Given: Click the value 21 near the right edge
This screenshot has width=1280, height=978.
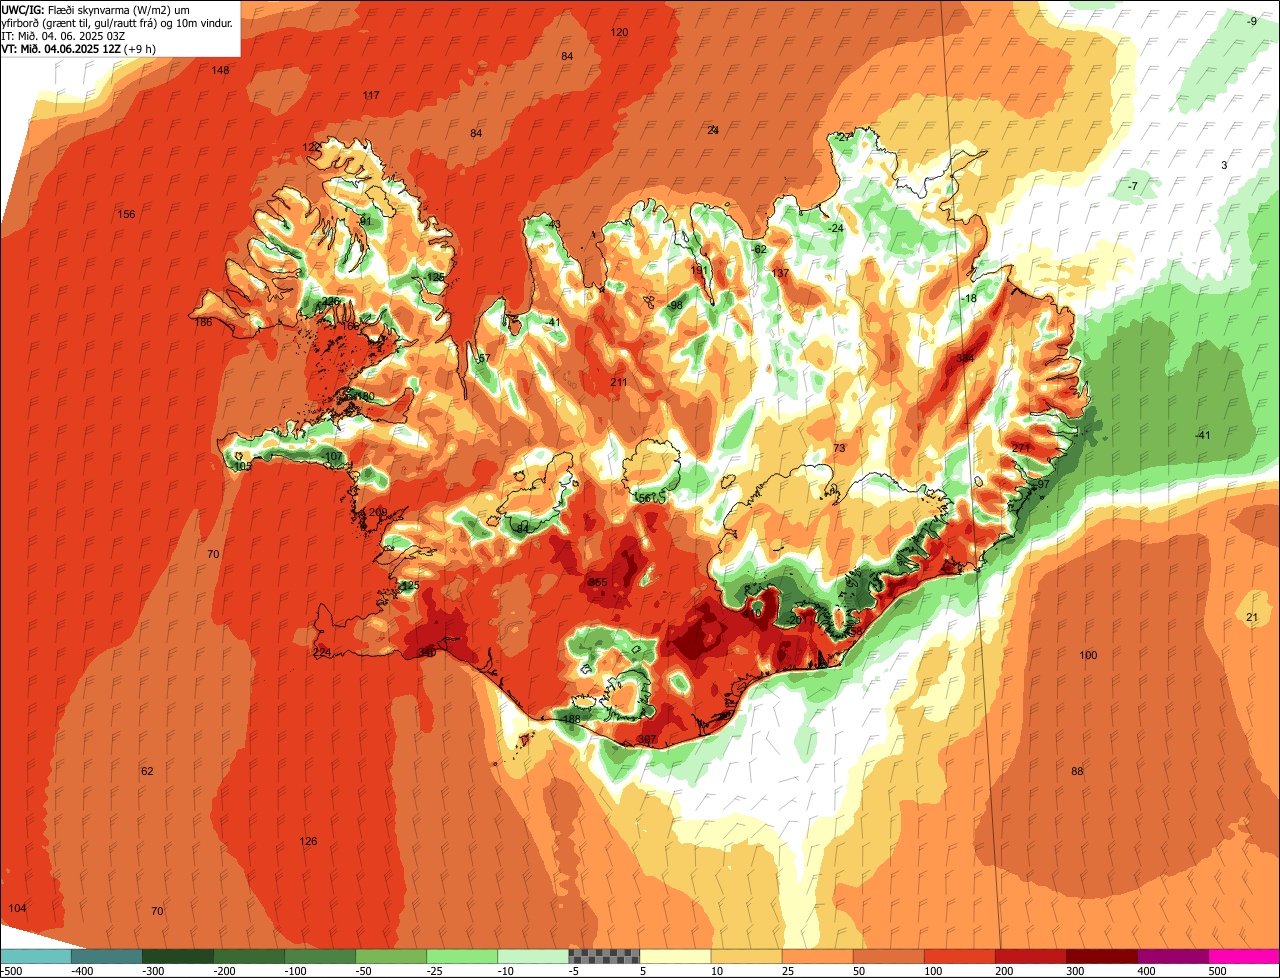Looking at the screenshot, I should coord(1252,617).
